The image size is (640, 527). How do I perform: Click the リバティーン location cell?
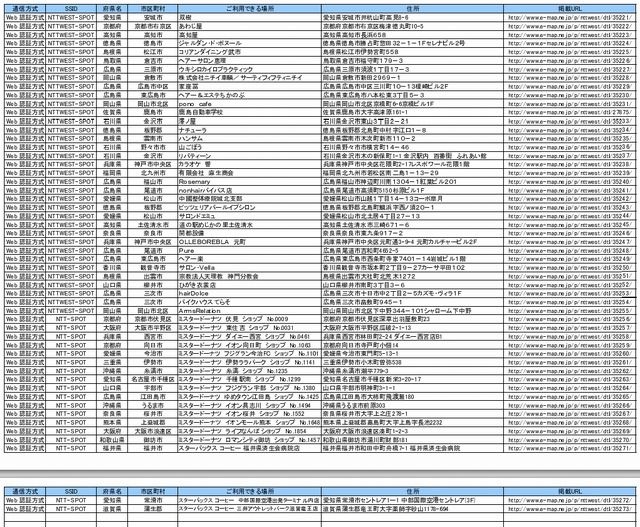[x=249, y=156]
